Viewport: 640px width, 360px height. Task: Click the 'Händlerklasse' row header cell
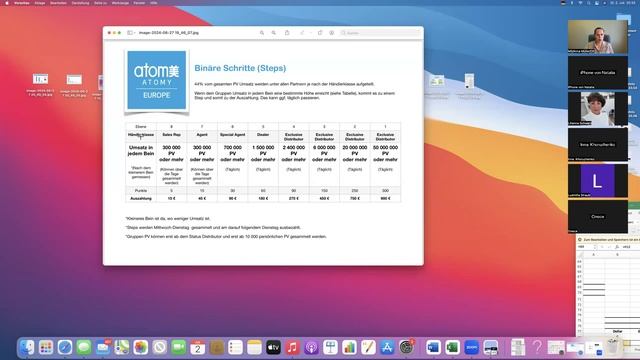tap(141, 136)
